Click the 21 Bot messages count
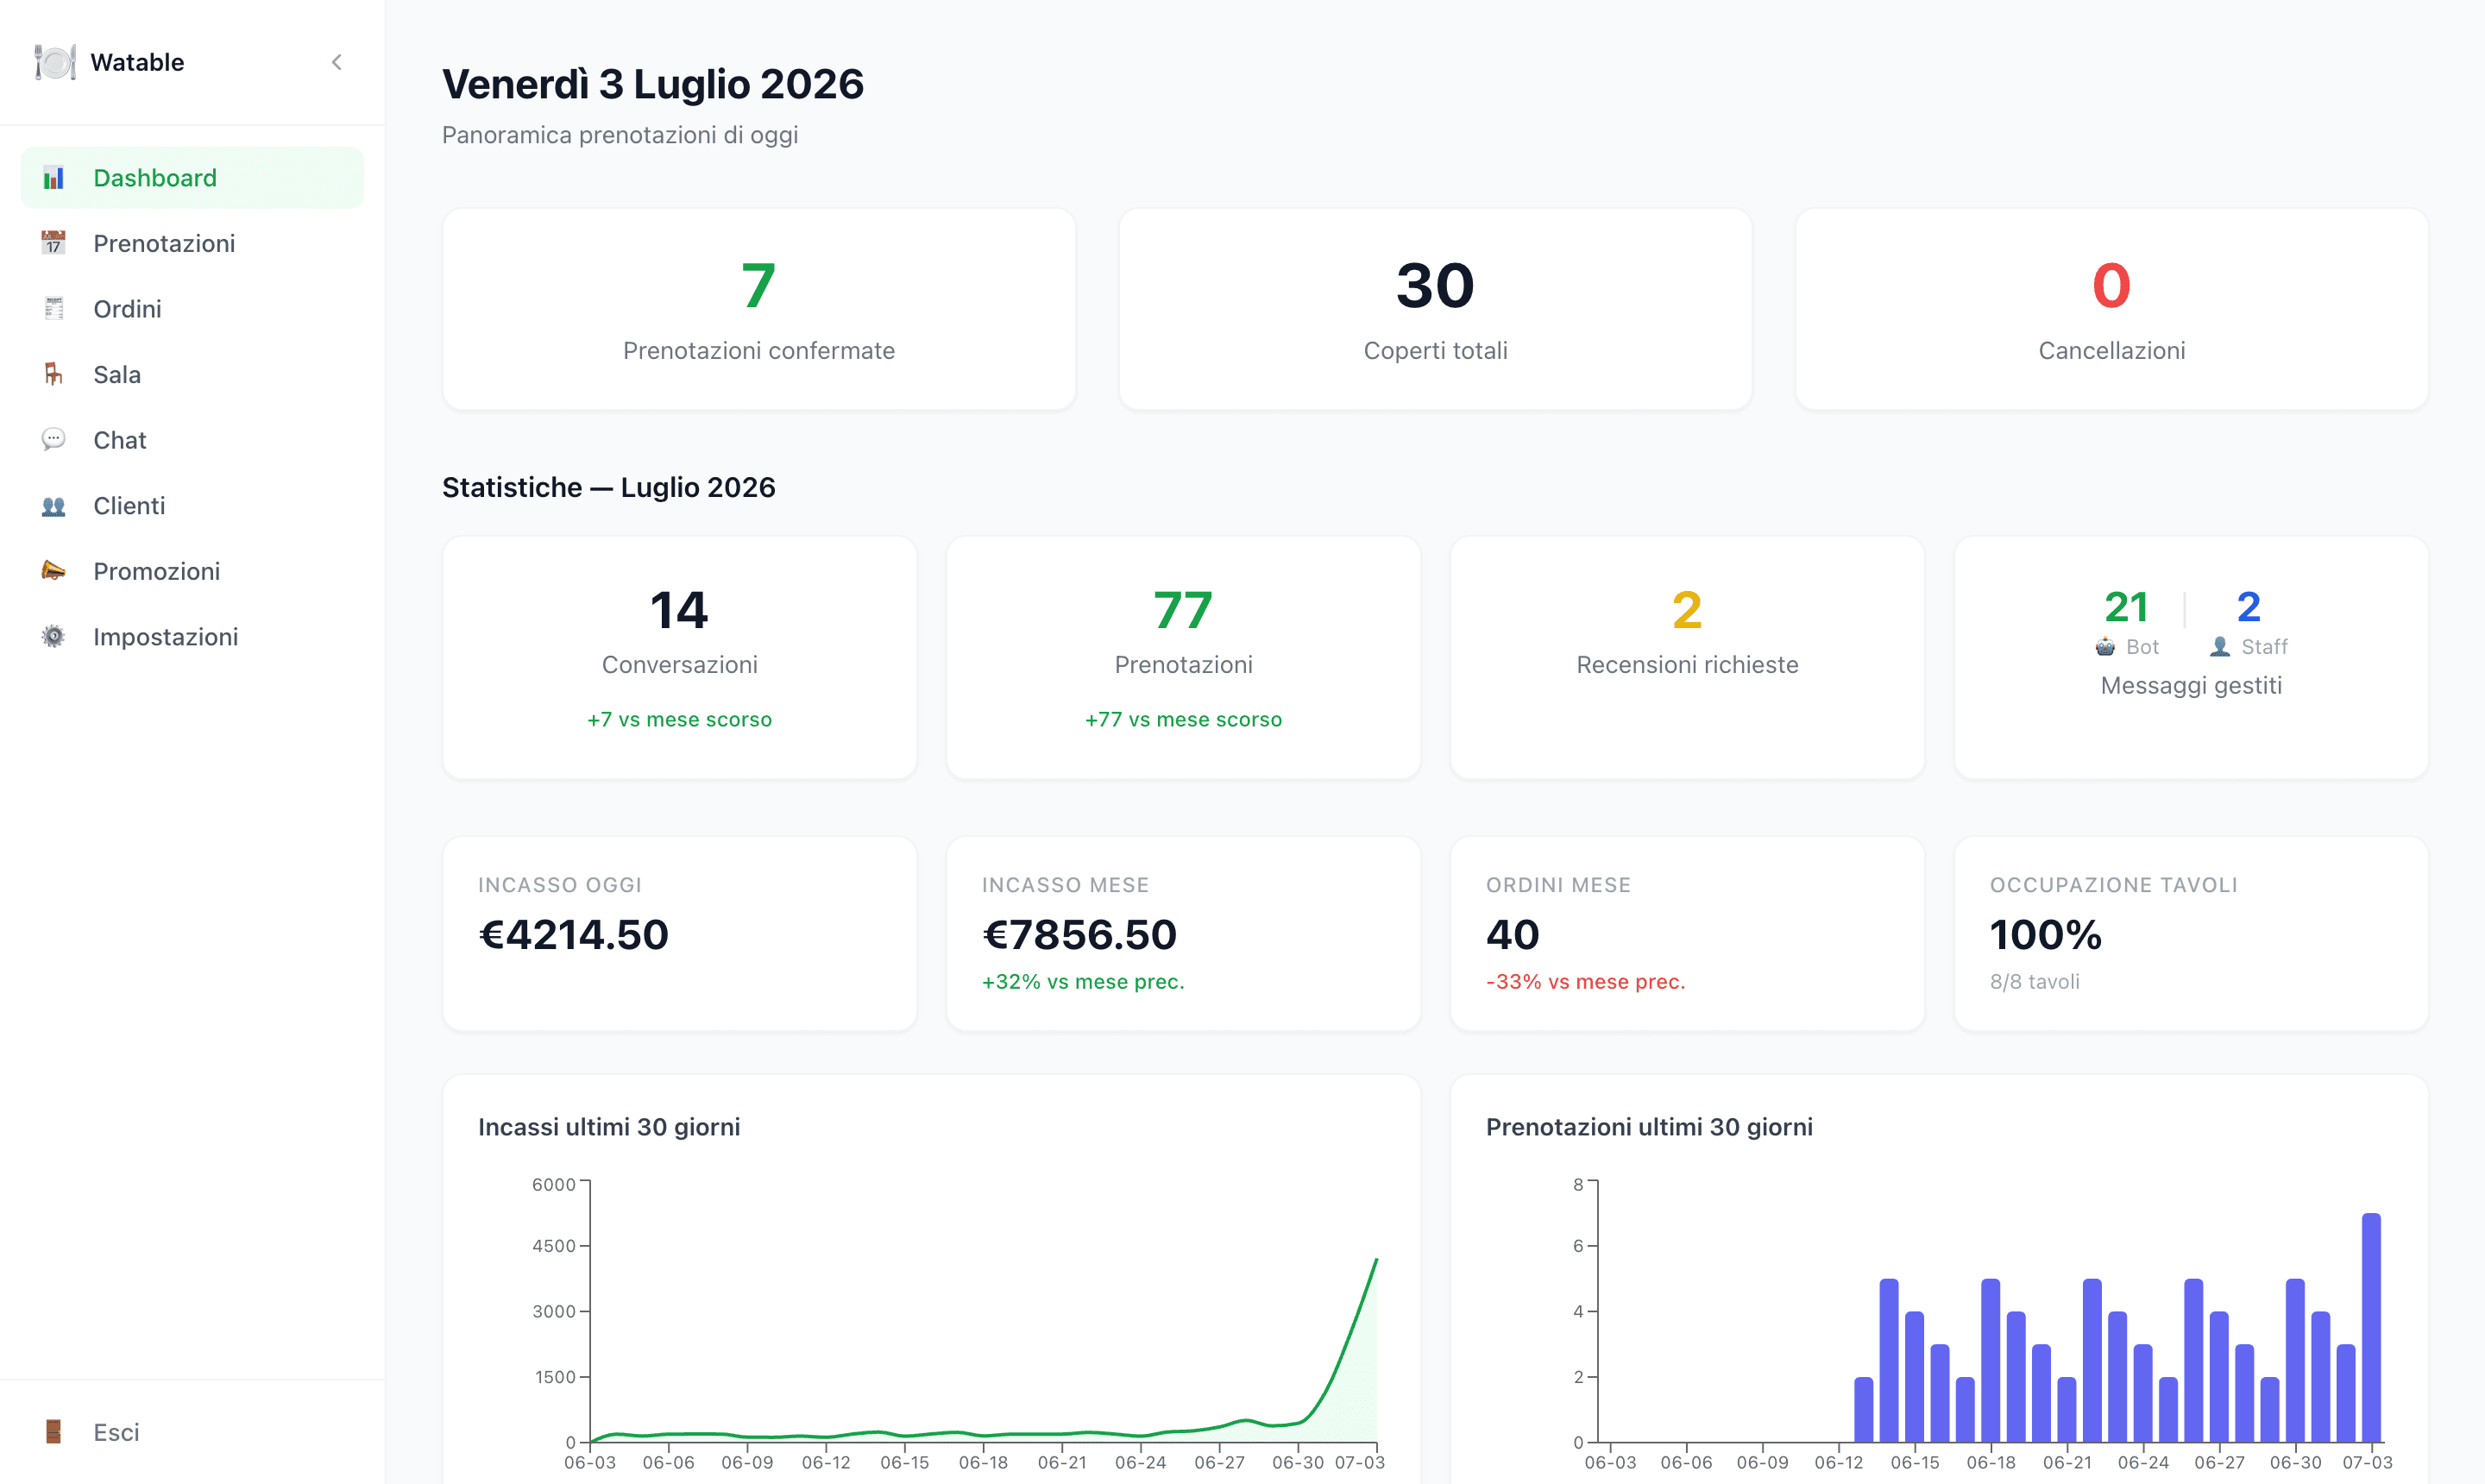 [2126, 607]
